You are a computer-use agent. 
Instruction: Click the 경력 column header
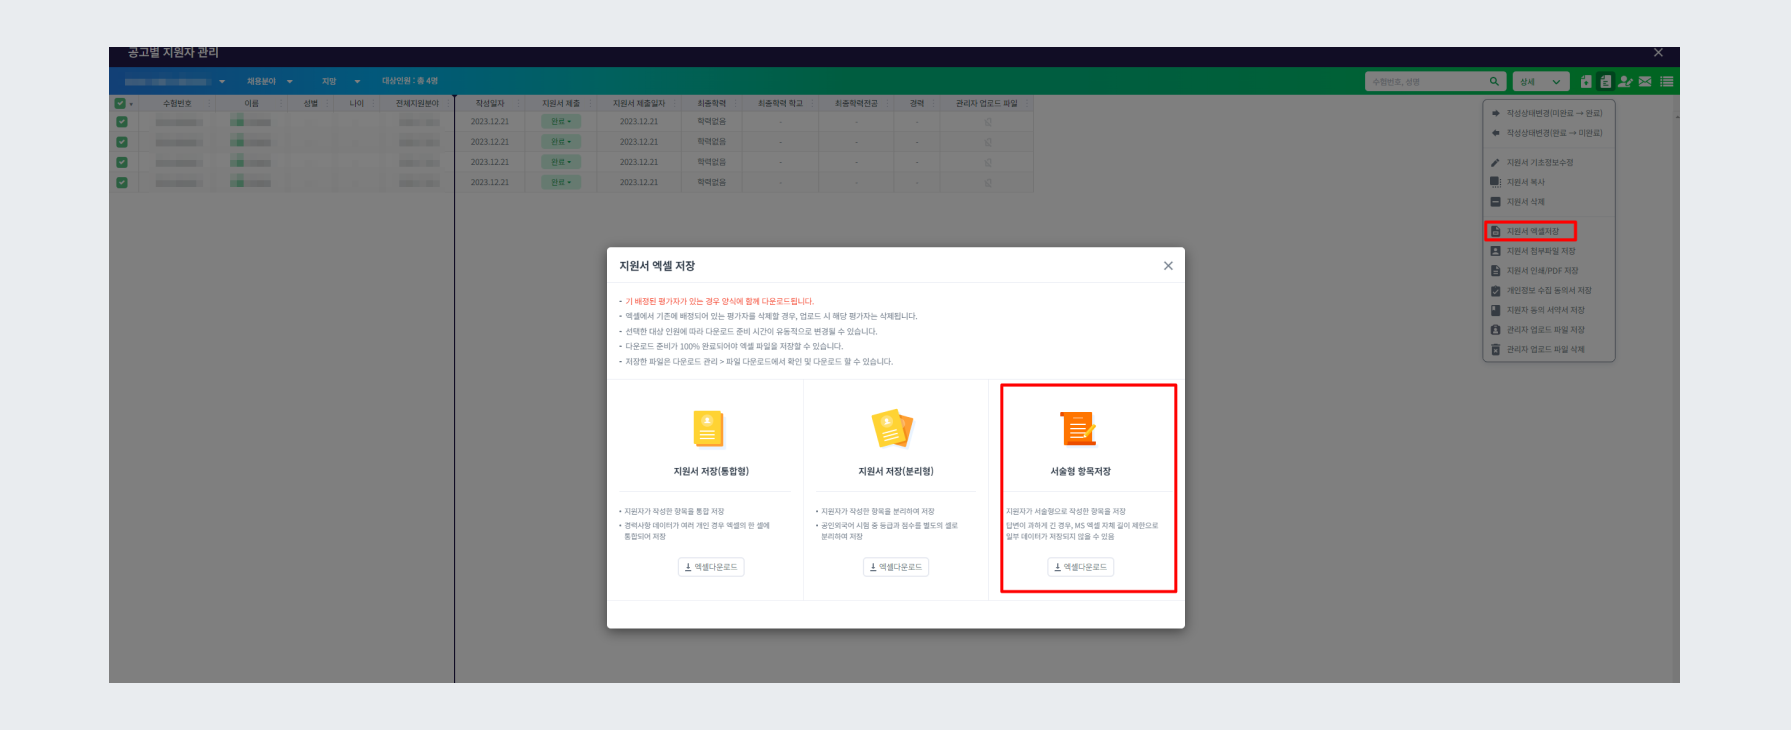click(917, 103)
